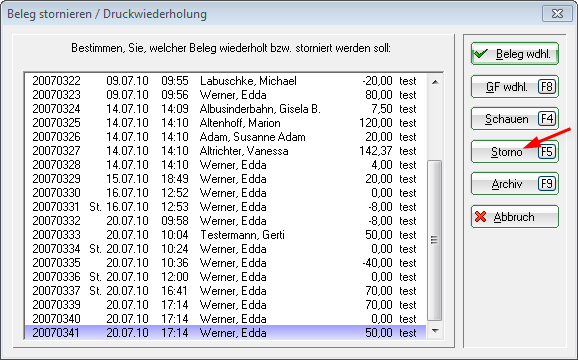The image size is (578, 360).
Task: Click the amount -20,00 in the list
Action: (377, 81)
